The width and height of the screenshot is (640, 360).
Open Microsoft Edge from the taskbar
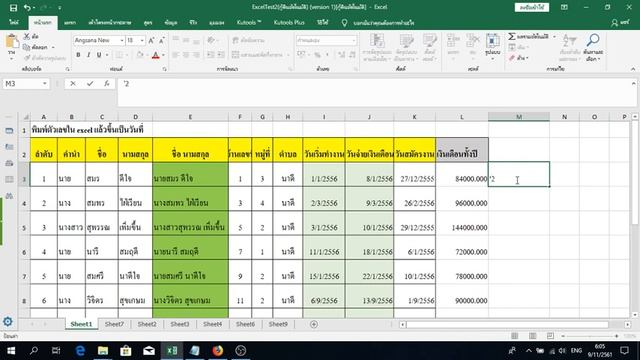[x=80, y=351]
